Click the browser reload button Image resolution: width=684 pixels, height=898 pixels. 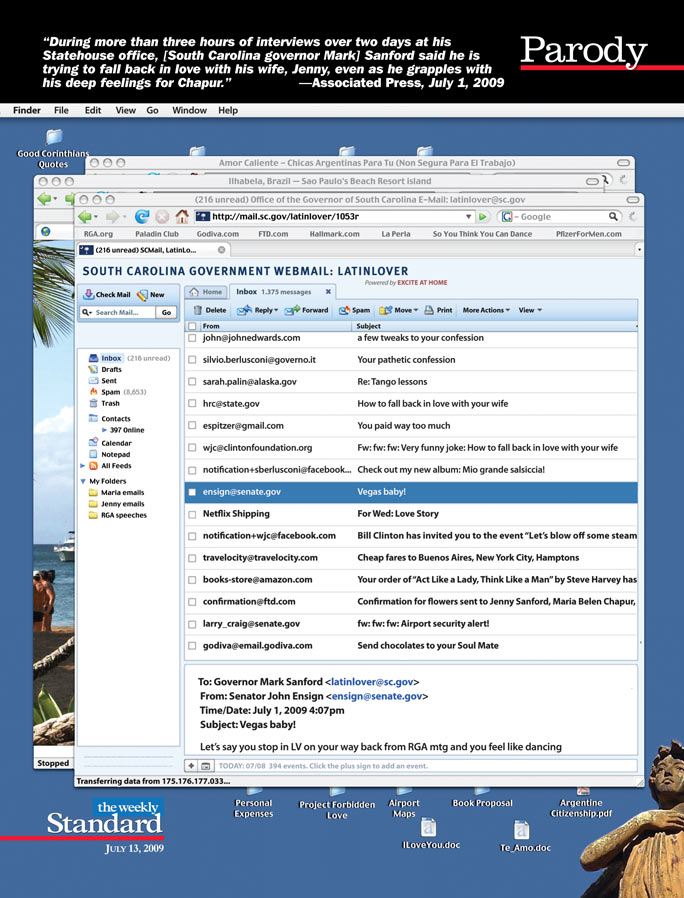point(141,216)
